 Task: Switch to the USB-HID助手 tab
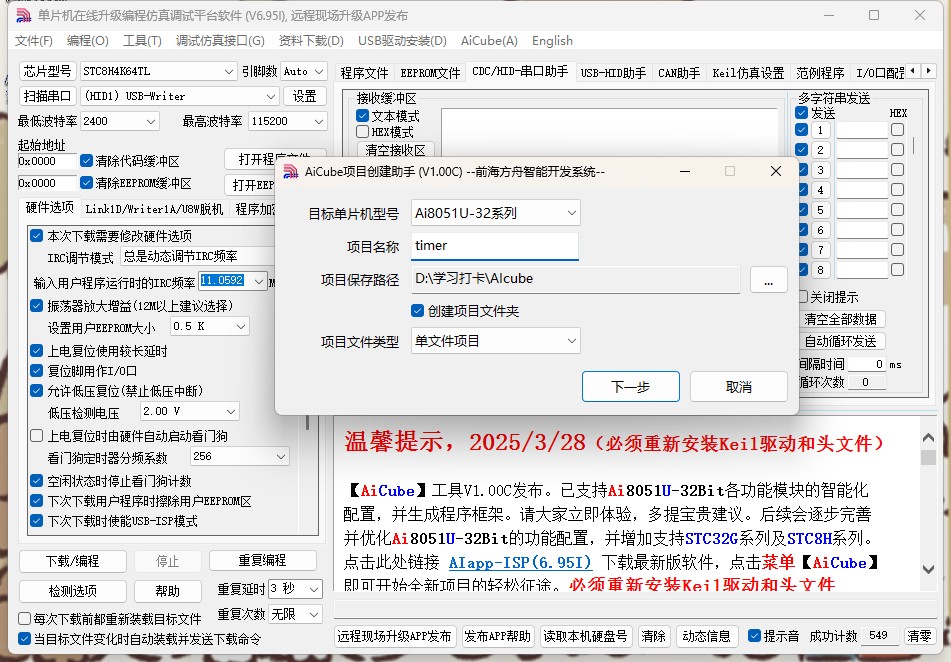tap(613, 73)
